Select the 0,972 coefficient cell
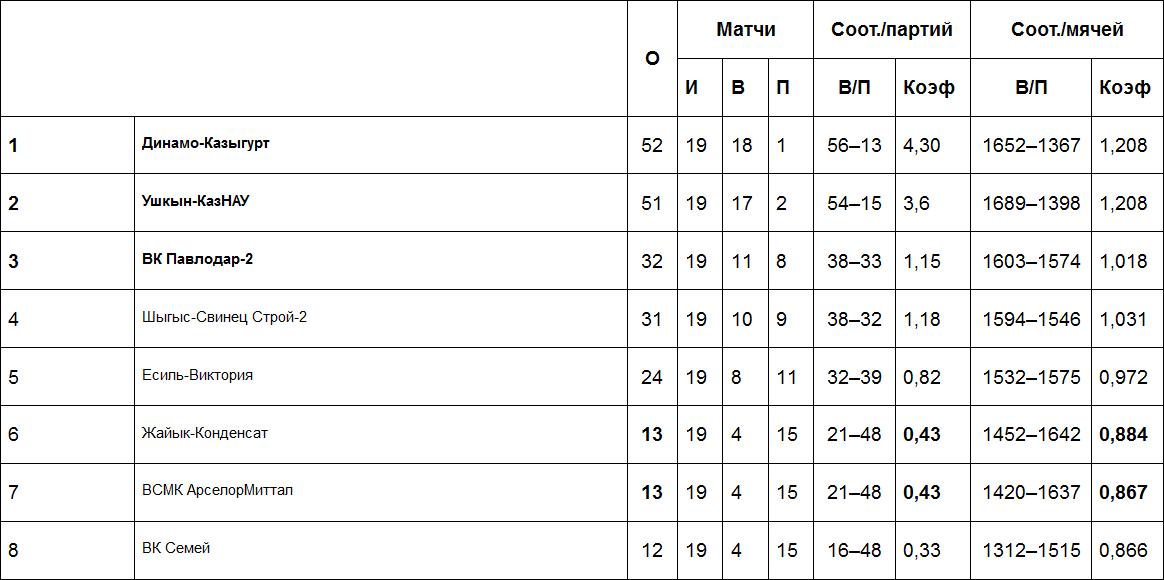This screenshot has height=580, width=1164. click(1124, 377)
